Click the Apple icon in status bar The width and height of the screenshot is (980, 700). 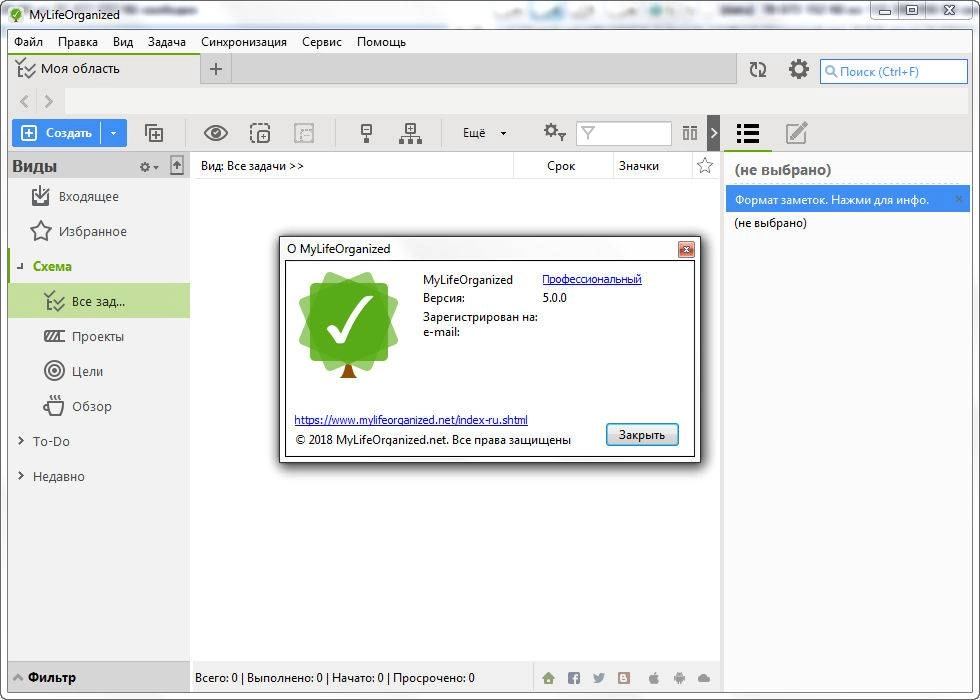(654, 678)
